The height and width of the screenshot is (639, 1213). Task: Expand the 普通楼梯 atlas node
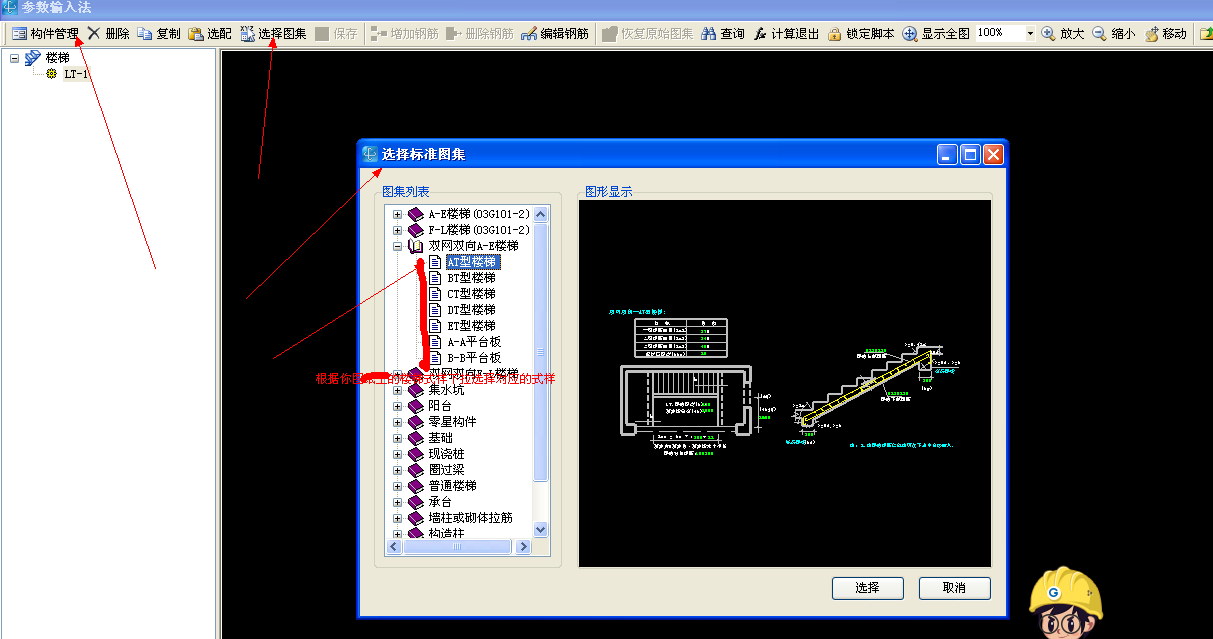[397, 486]
